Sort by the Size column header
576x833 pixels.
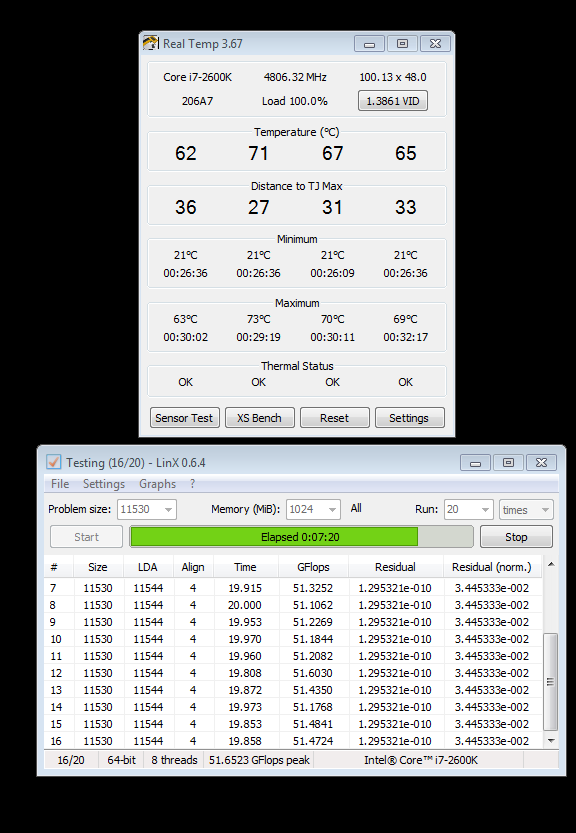pyautogui.click(x=98, y=567)
